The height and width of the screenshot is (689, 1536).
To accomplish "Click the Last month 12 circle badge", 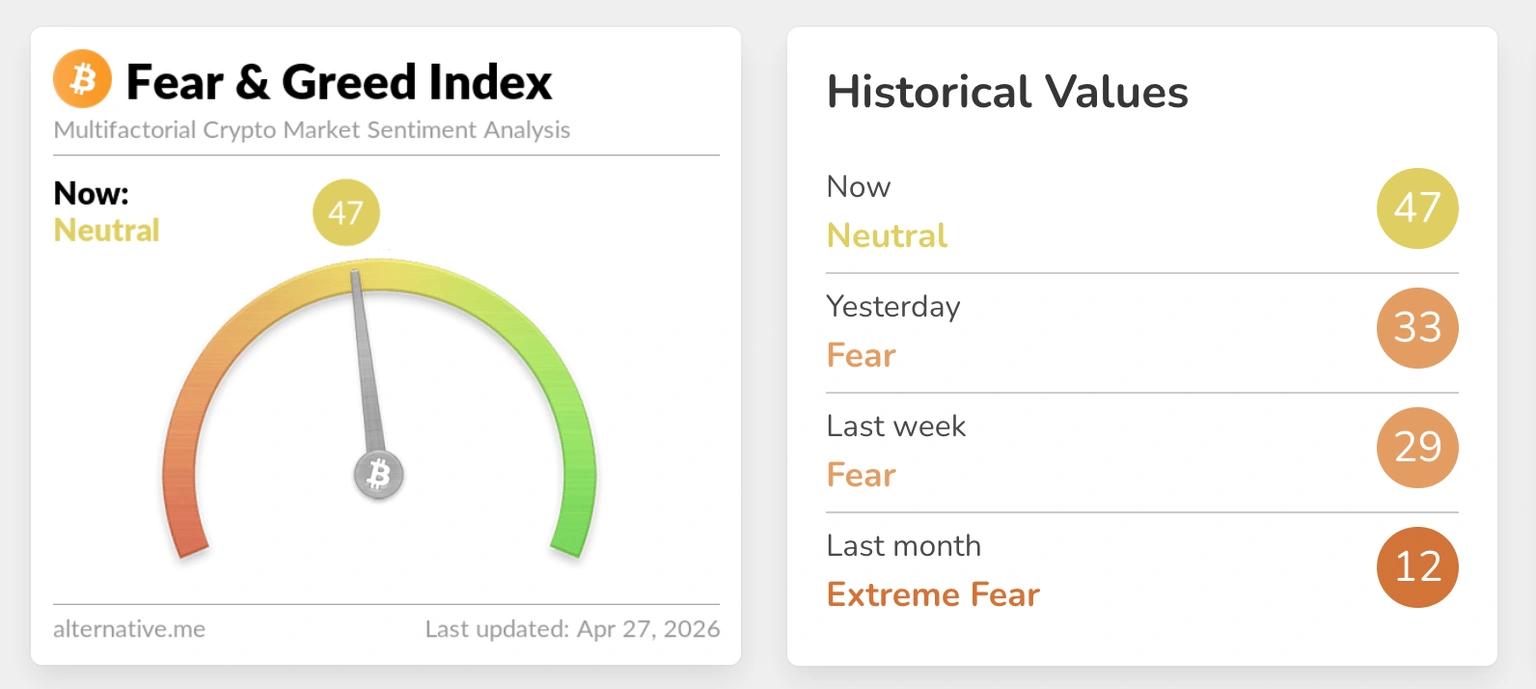I will [x=1417, y=567].
